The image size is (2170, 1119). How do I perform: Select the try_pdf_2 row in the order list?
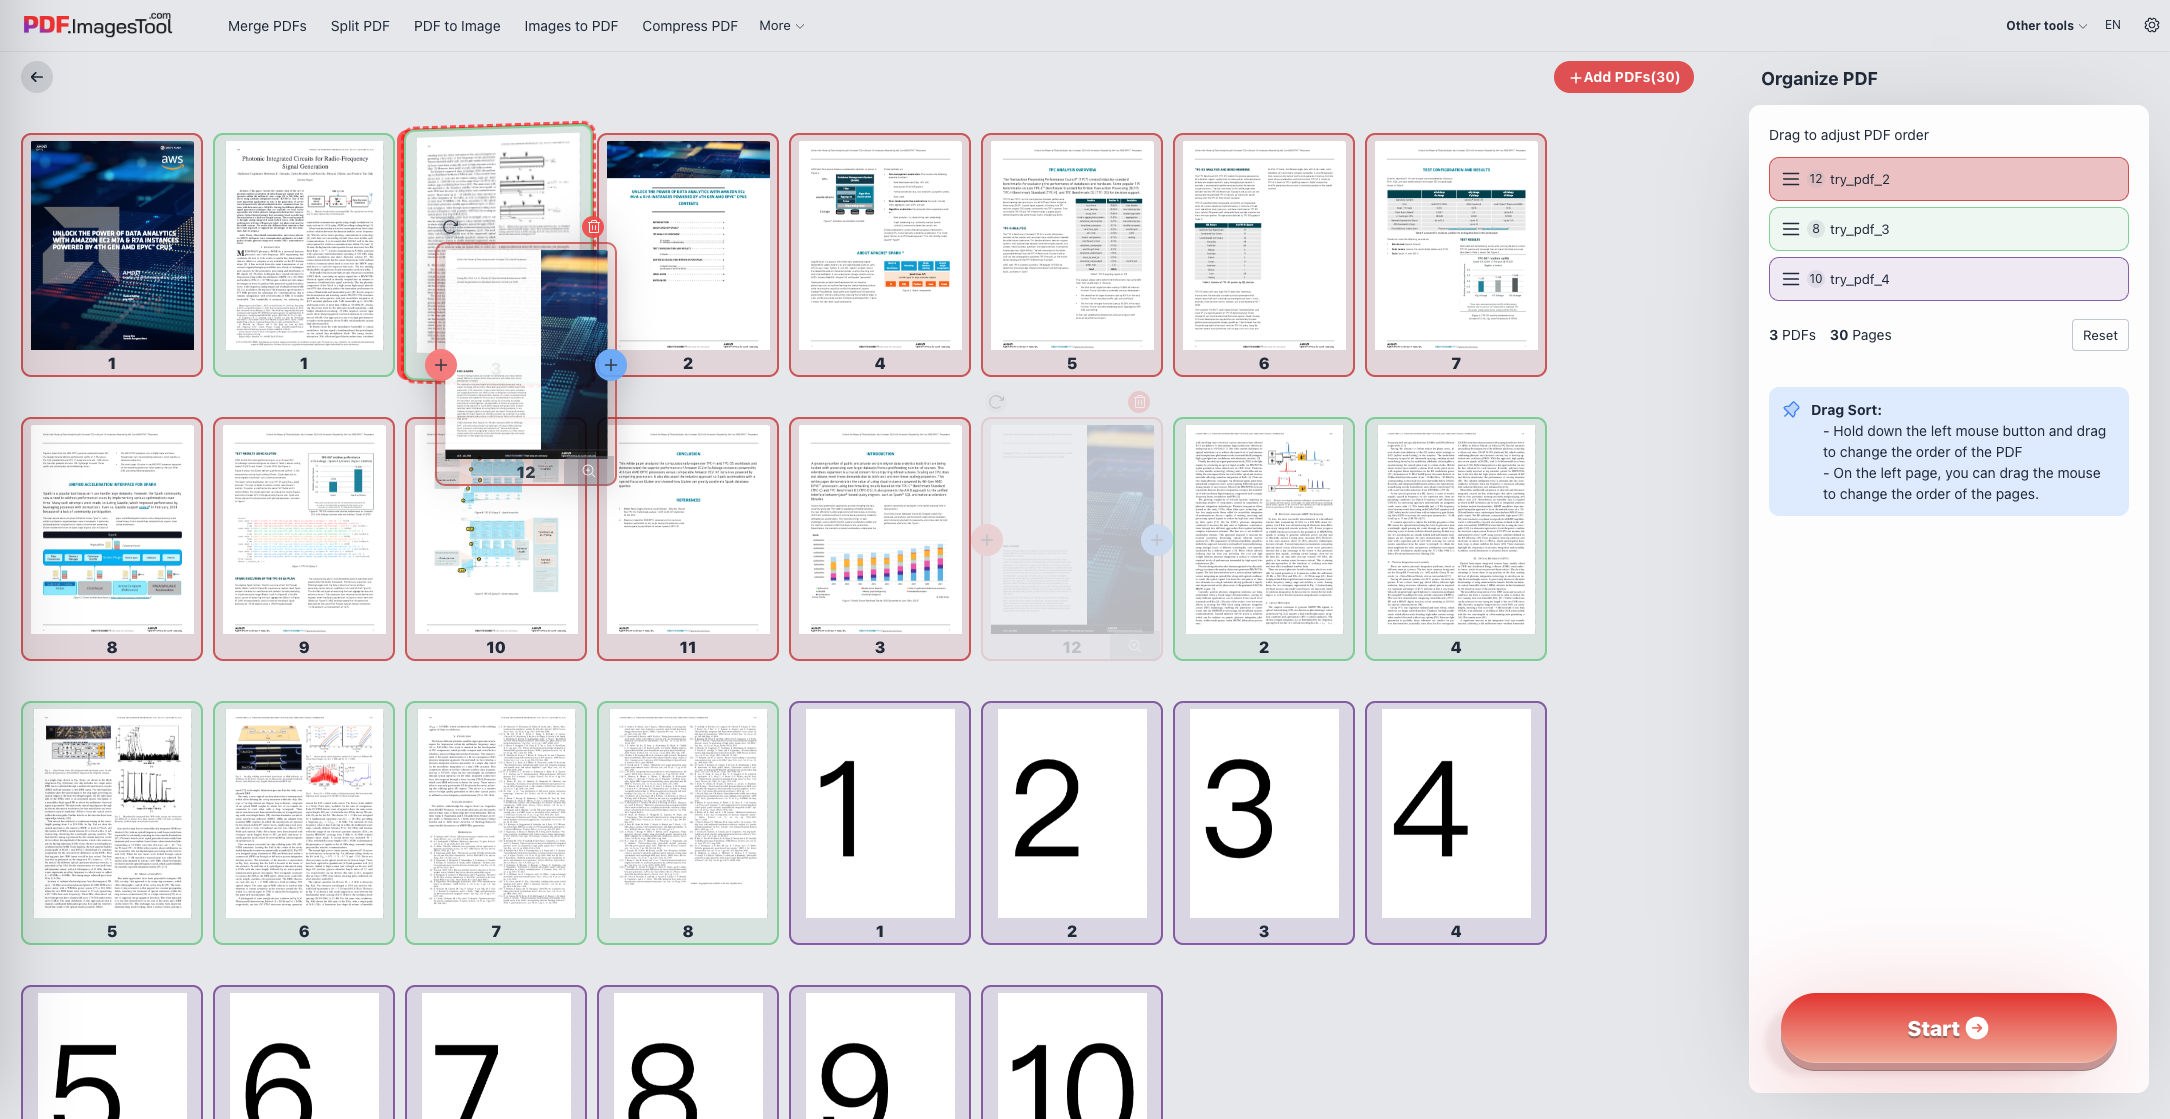[x=1948, y=179]
